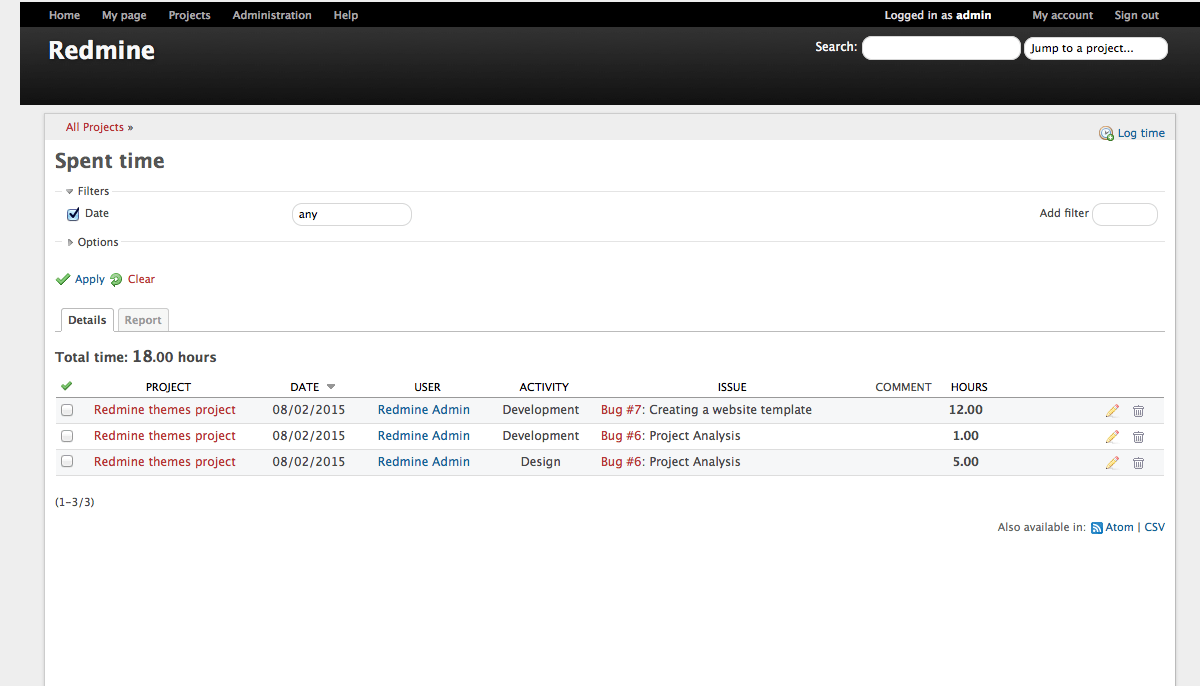Expand the Options section
This screenshot has width=1200, height=686.
tap(97, 242)
